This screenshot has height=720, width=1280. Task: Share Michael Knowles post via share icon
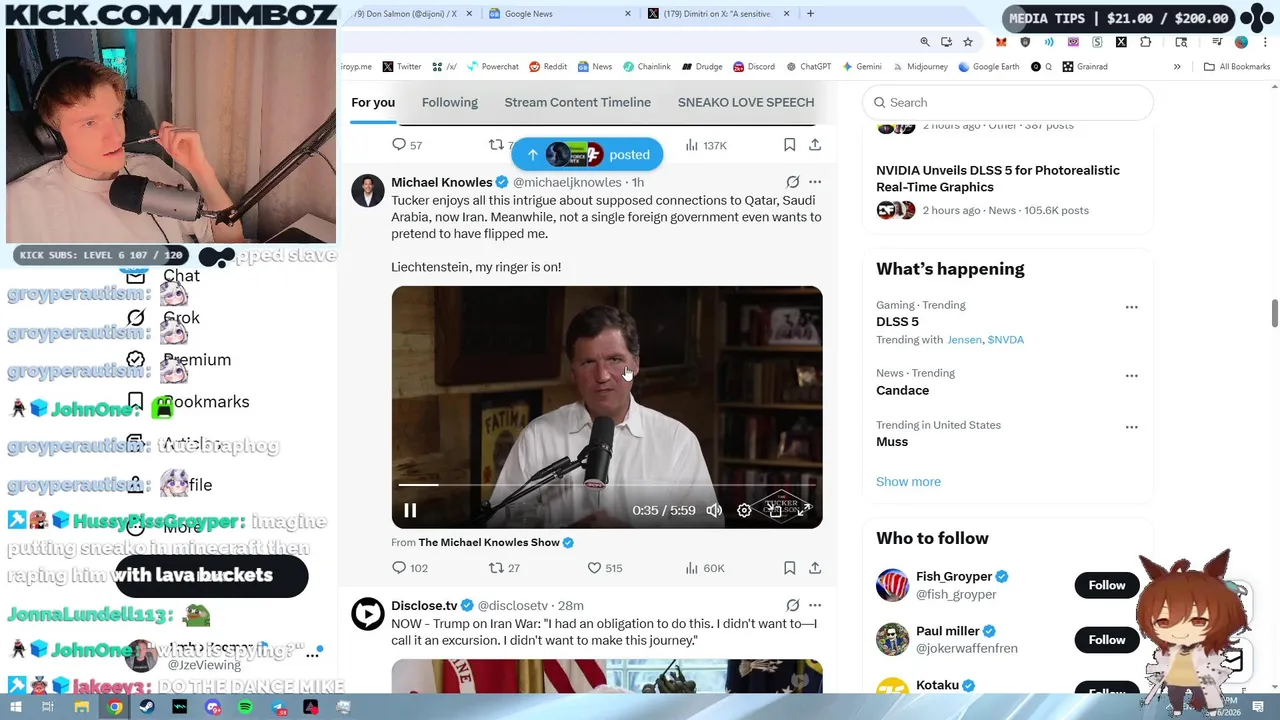[815, 568]
